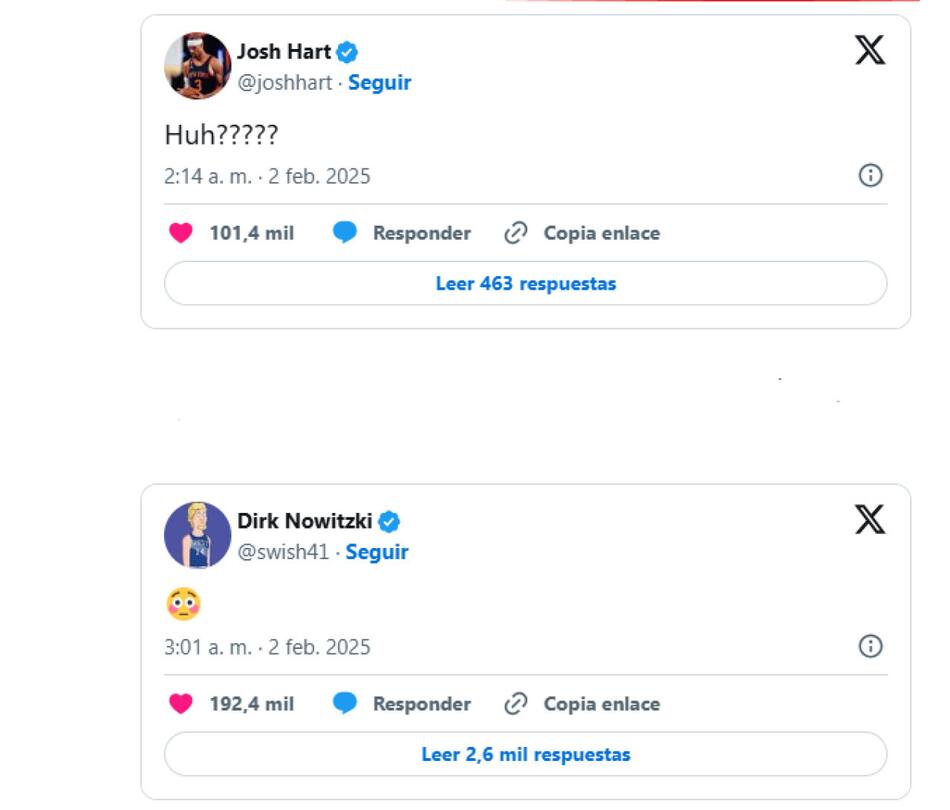950x810 pixels.
Task: Click the reply bubble icon on Dirk Nowitzki's tweet
Action: click(x=345, y=704)
